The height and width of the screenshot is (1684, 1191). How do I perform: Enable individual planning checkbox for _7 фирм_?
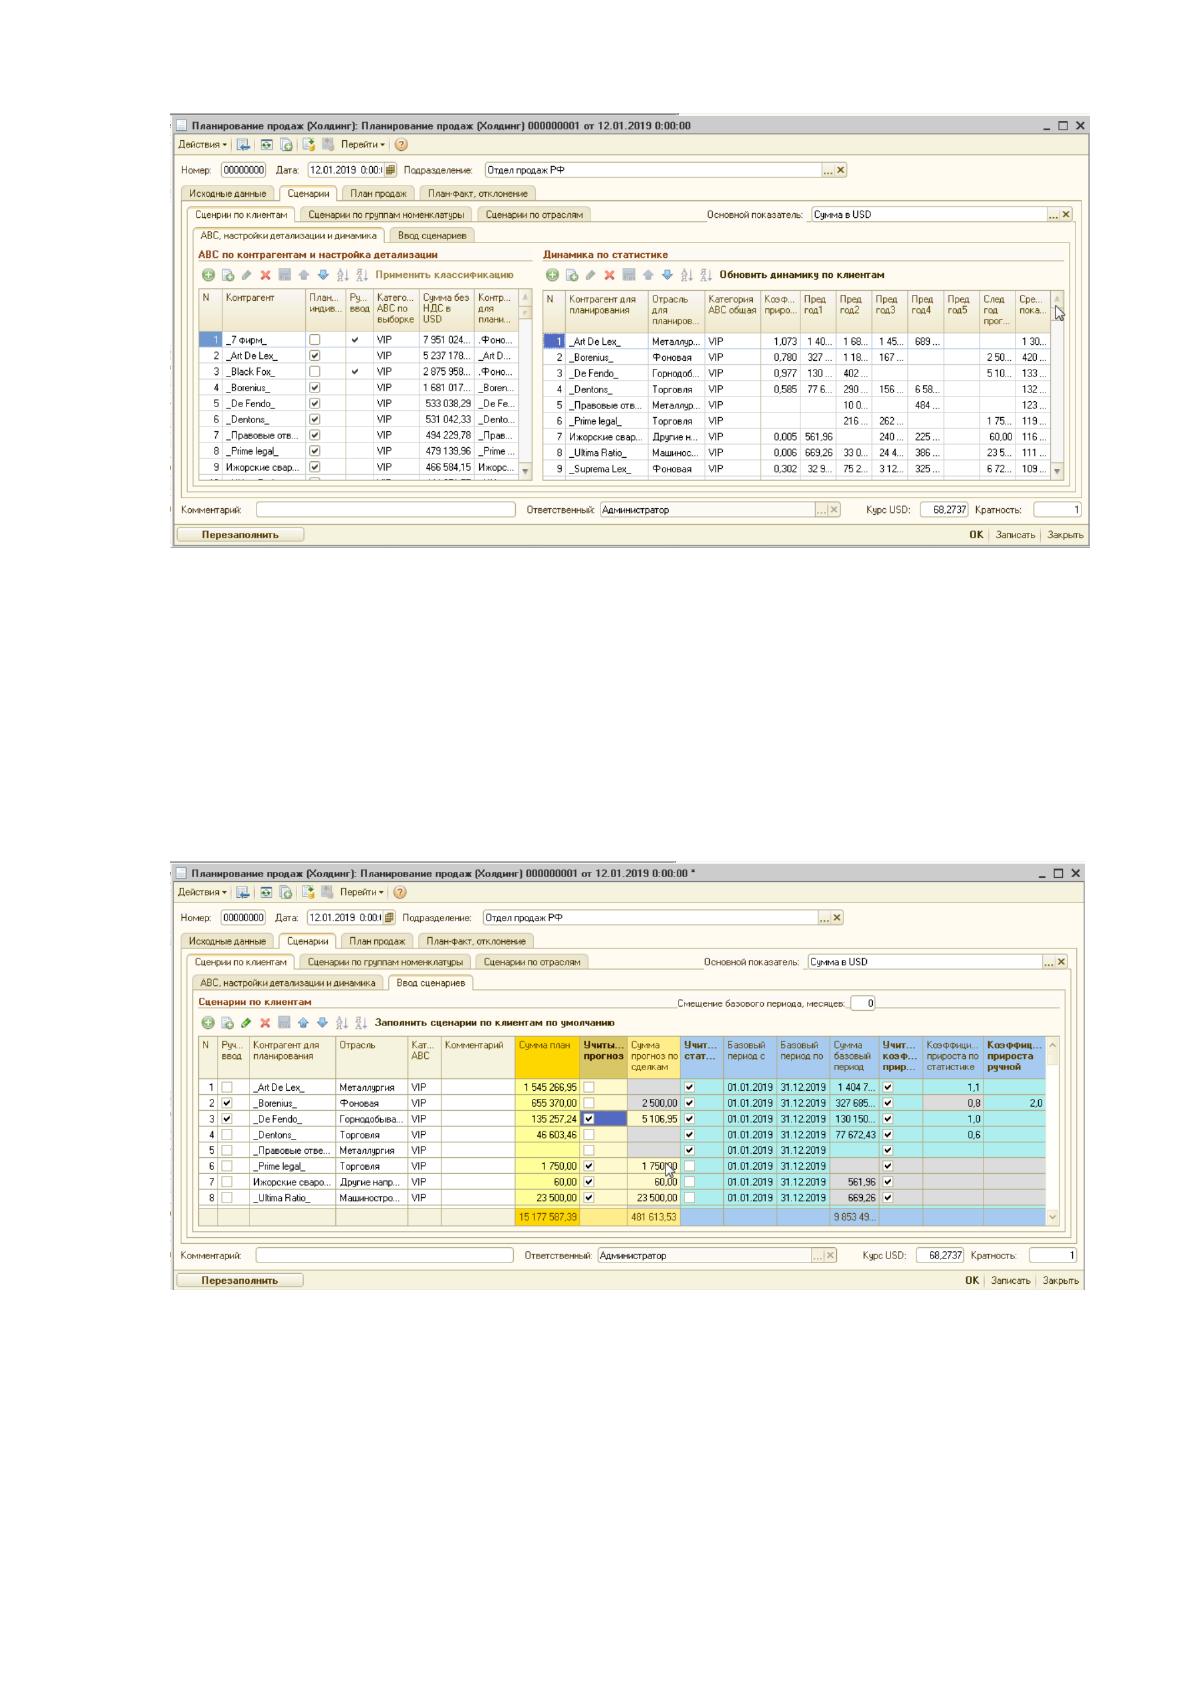pyautogui.click(x=315, y=340)
